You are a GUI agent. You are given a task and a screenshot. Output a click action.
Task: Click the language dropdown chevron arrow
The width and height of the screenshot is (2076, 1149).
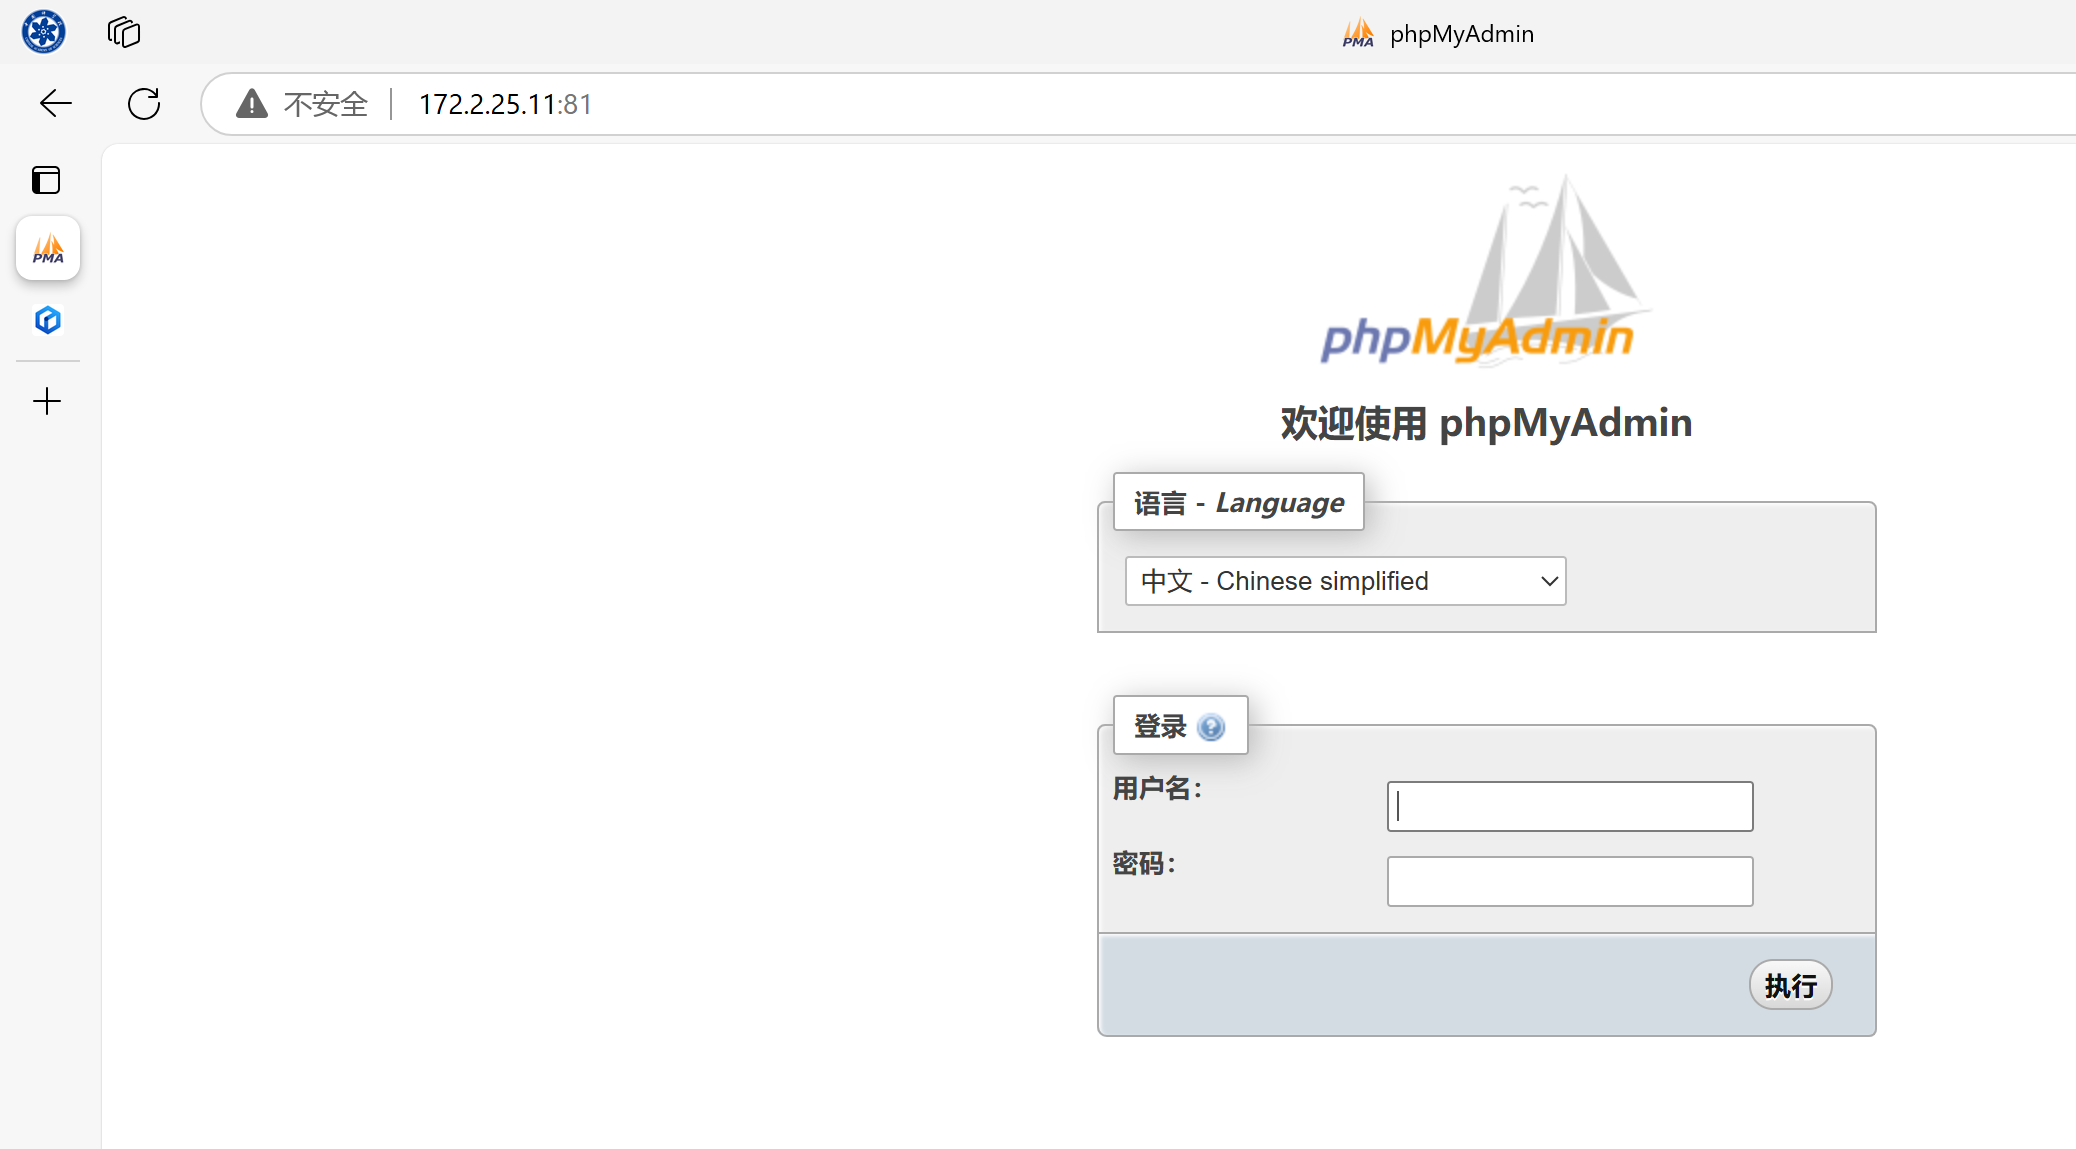pyautogui.click(x=1549, y=581)
